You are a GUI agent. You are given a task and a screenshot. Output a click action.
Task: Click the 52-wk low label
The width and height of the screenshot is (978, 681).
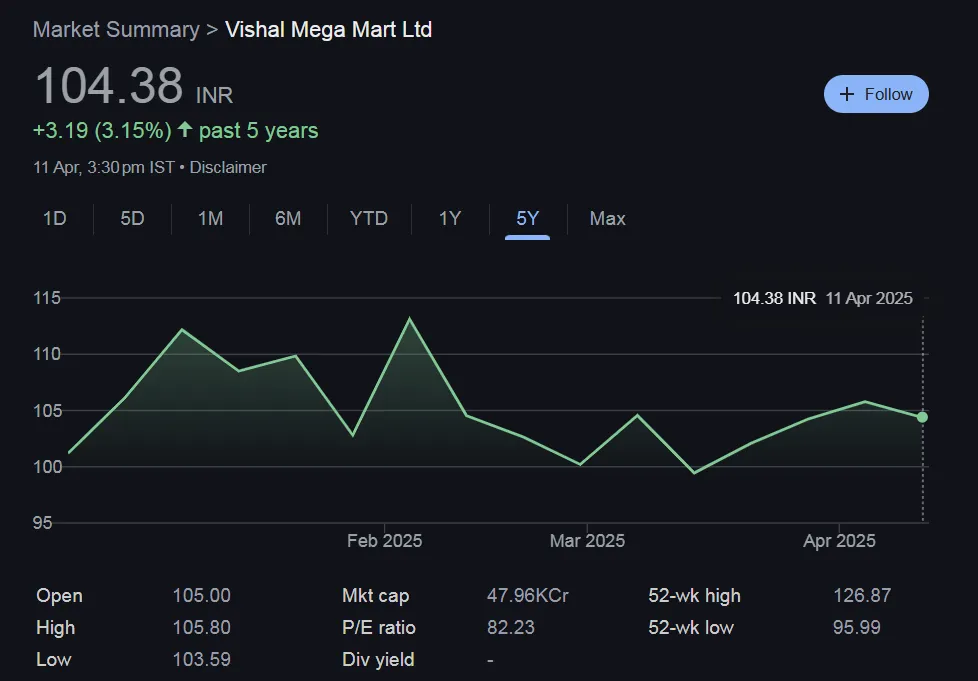click(x=691, y=627)
